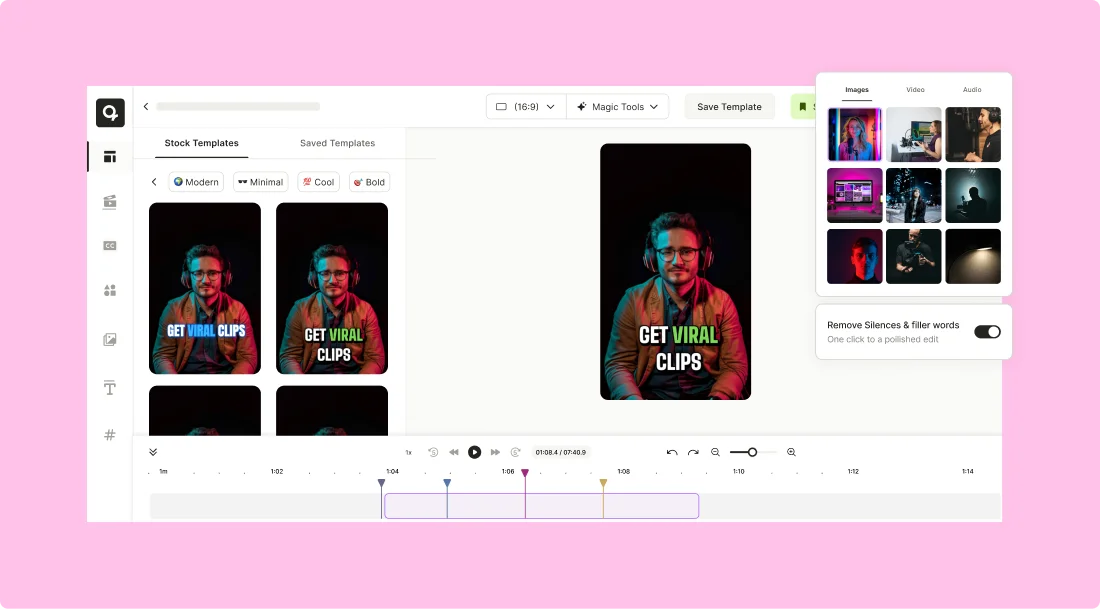This screenshot has width=1100, height=609.
Task: Select the hashtag icon in the sidebar
Action: point(109,435)
